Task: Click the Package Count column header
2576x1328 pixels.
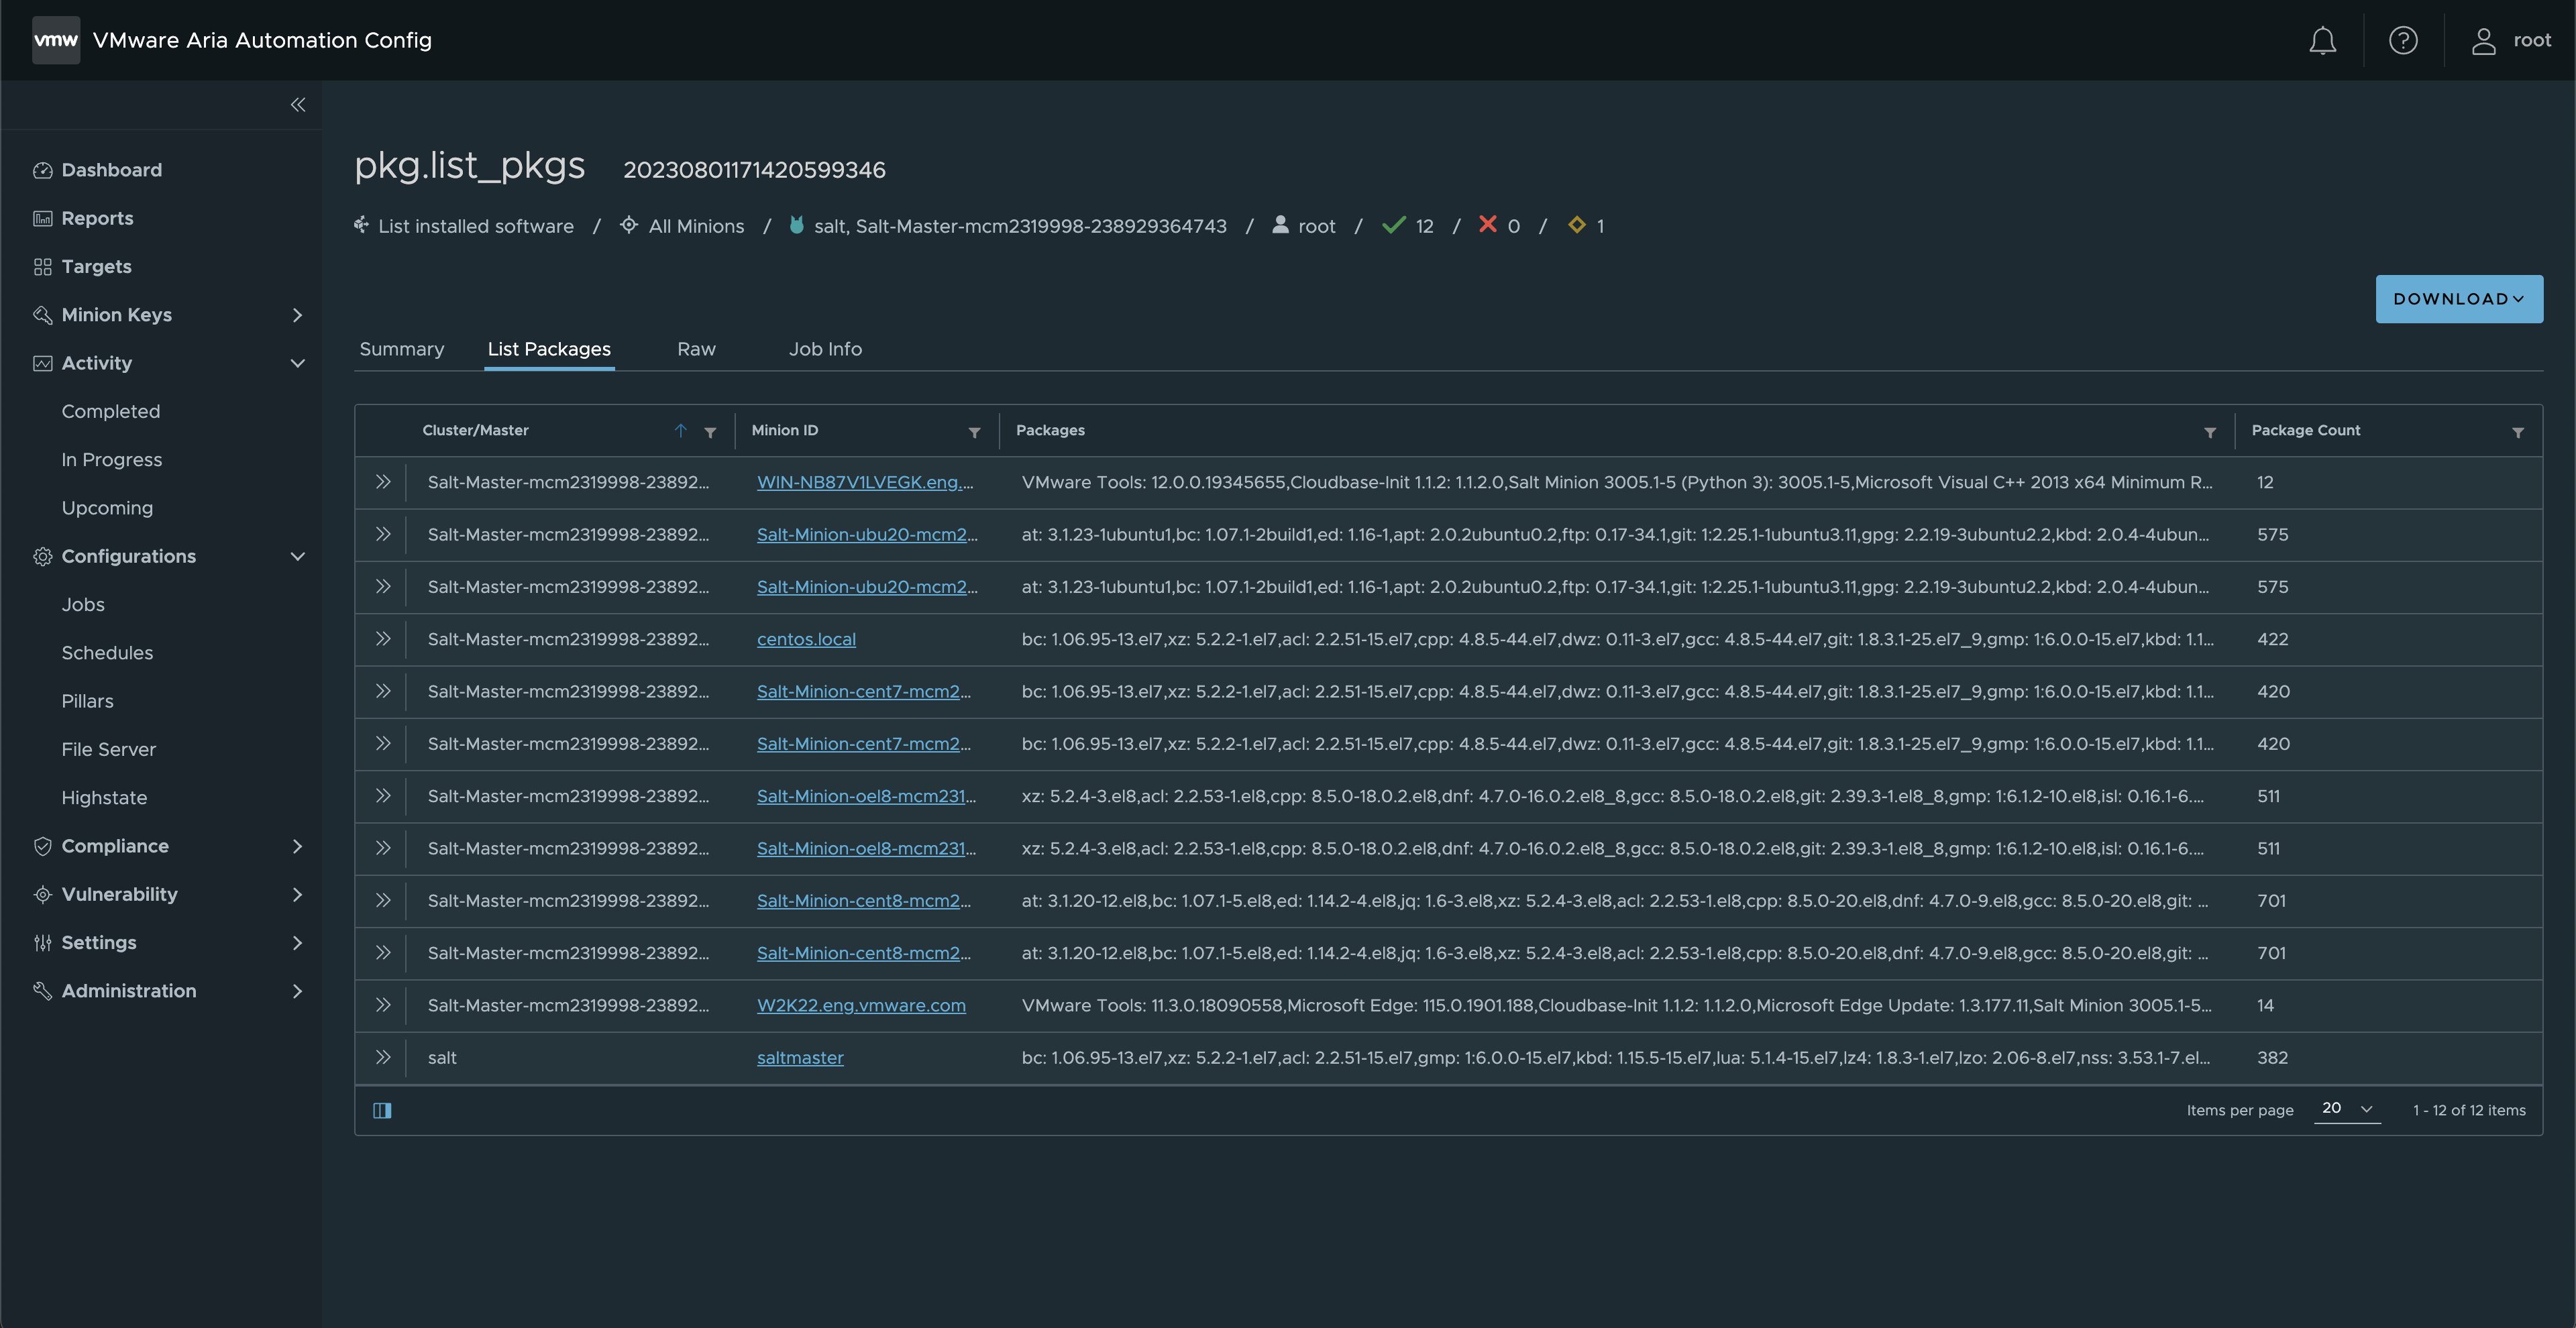Action: click(x=2306, y=430)
